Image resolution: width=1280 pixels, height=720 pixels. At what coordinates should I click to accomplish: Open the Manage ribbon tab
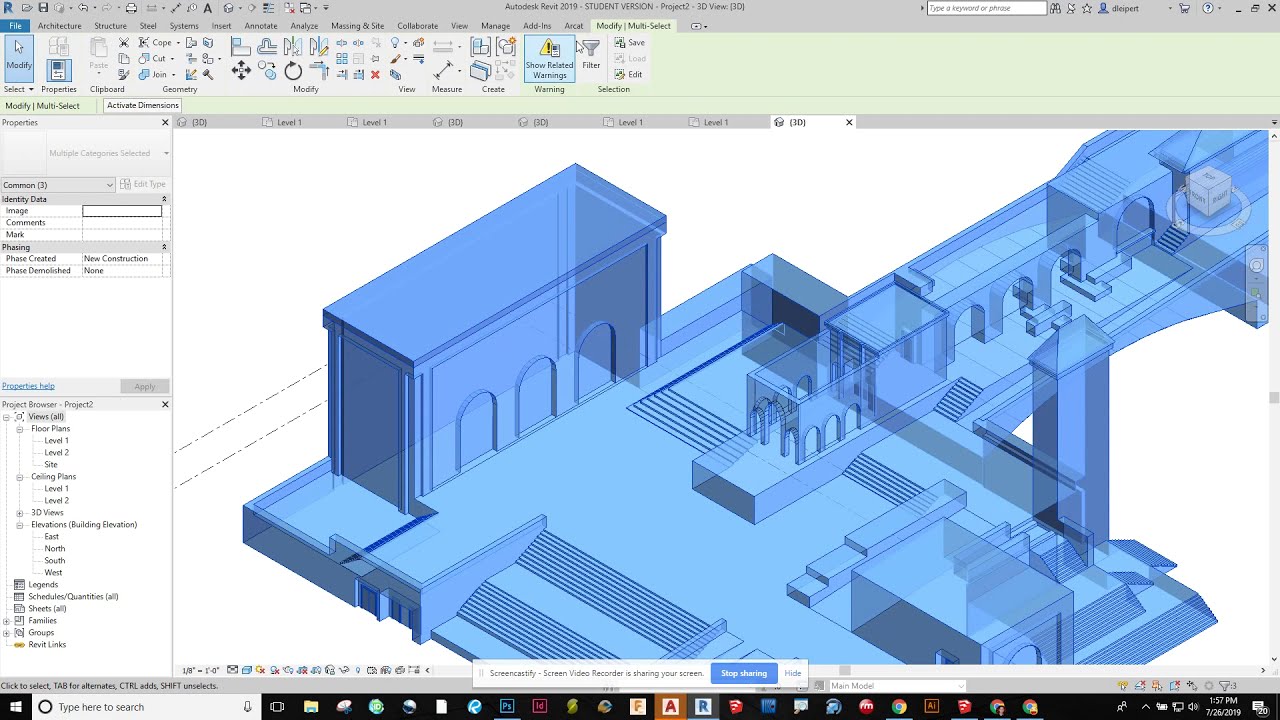coord(495,26)
